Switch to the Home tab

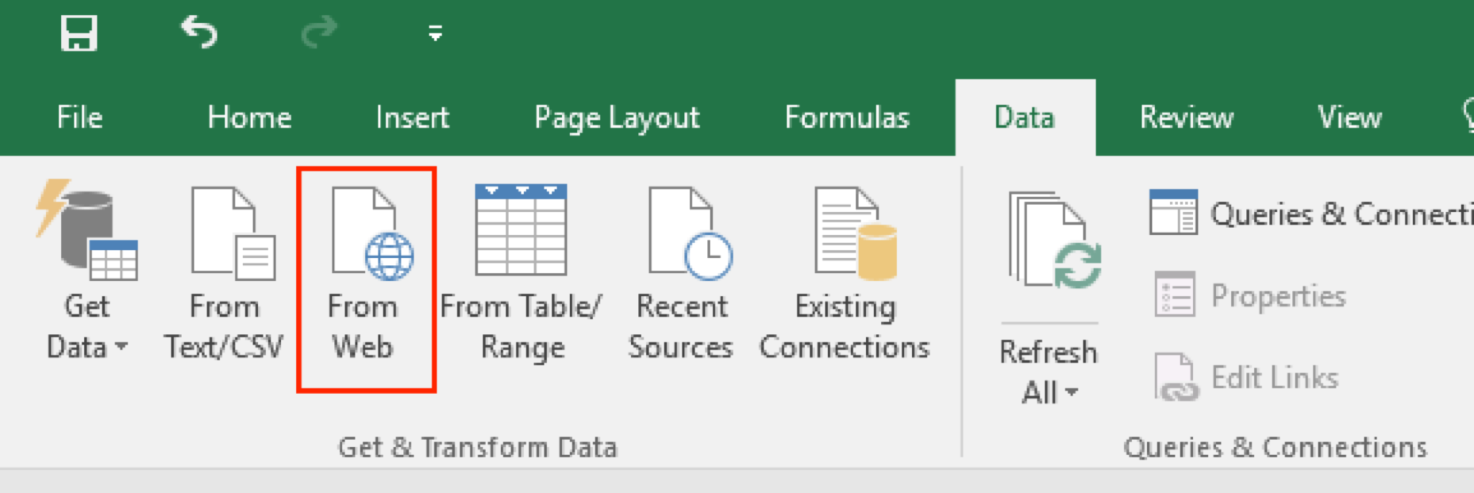click(x=249, y=118)
